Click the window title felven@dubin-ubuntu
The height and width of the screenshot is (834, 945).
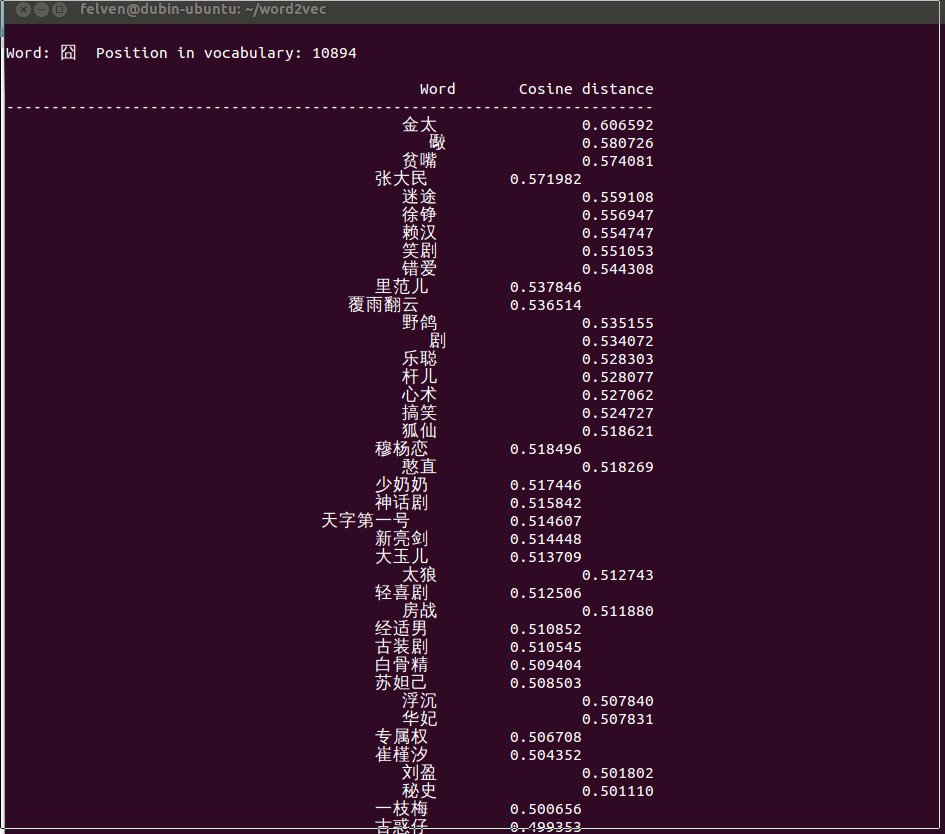[x=203, y=10]
